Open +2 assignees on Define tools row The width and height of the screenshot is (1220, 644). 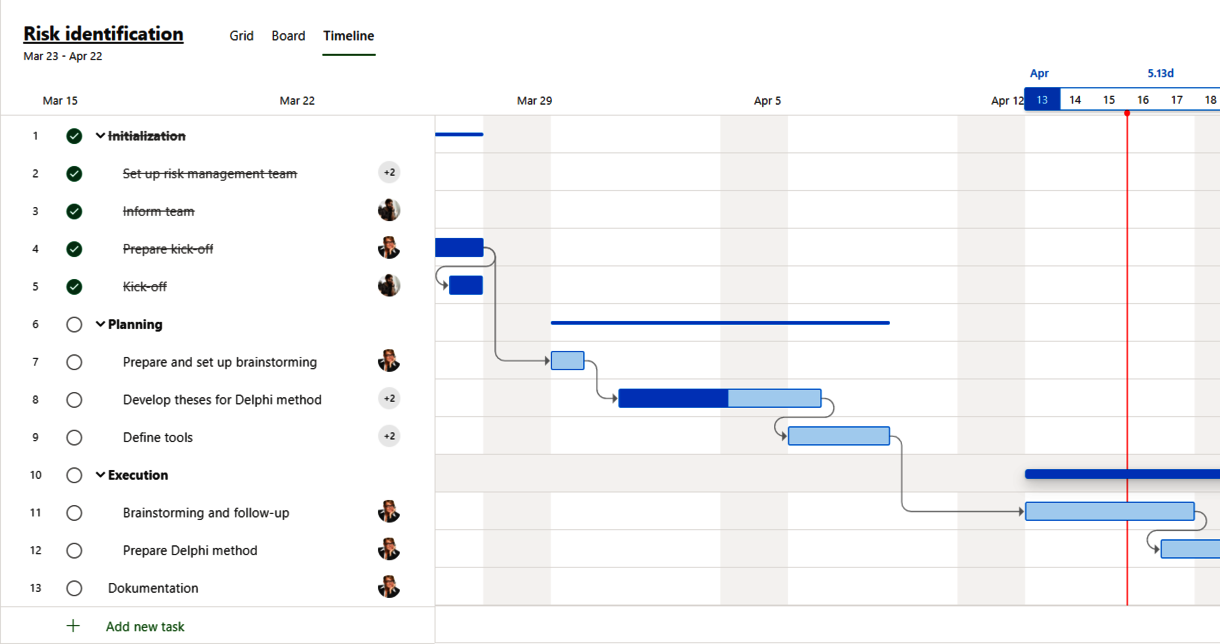tap(389, 436)
